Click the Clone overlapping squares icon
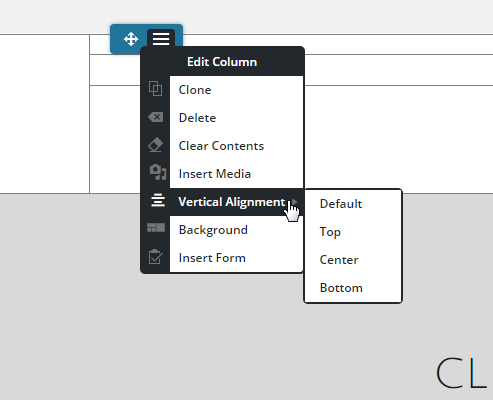 pos(155,88)
